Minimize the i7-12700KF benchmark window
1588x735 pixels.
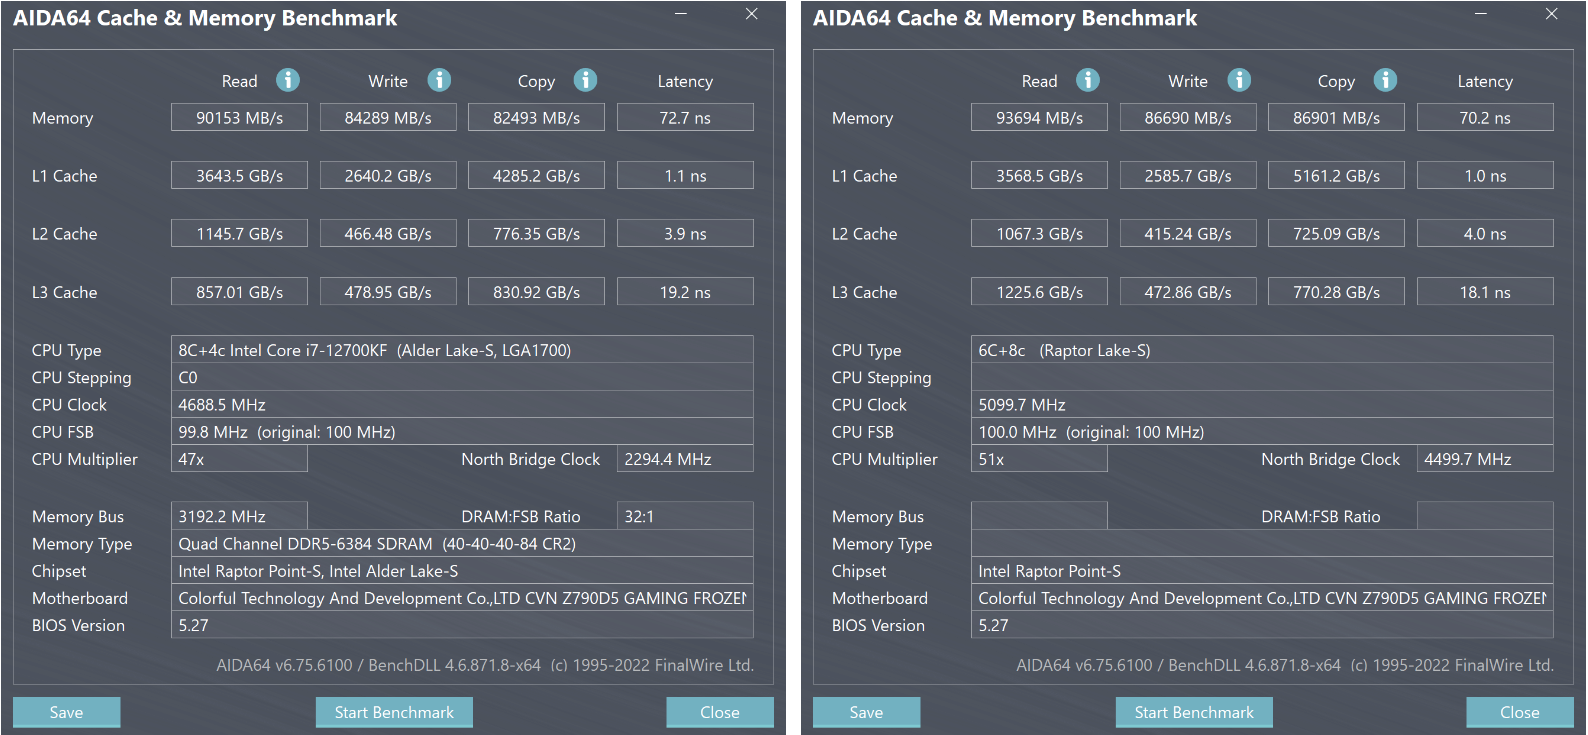(x=681, y=14)
